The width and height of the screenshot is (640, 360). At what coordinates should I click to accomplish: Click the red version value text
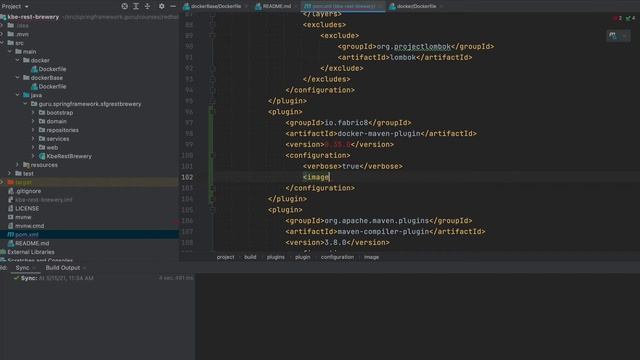coord(338,144)
